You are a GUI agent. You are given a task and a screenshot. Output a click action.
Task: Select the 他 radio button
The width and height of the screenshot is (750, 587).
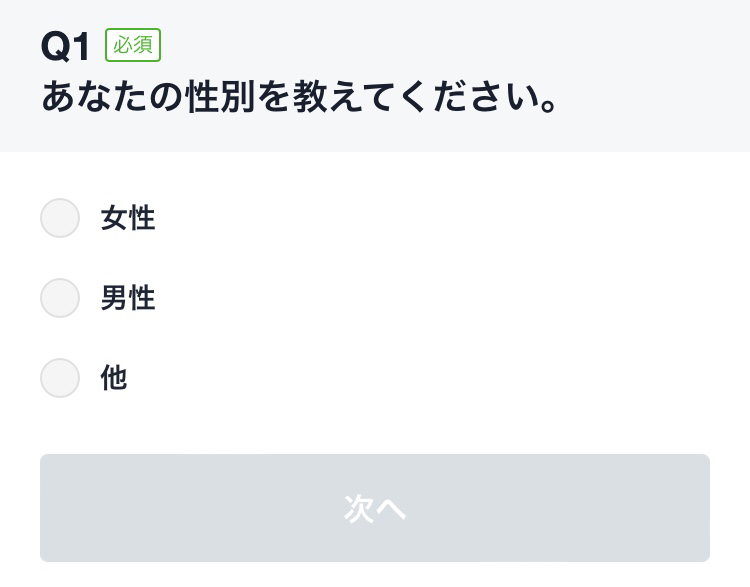click(x=60, y=378)
